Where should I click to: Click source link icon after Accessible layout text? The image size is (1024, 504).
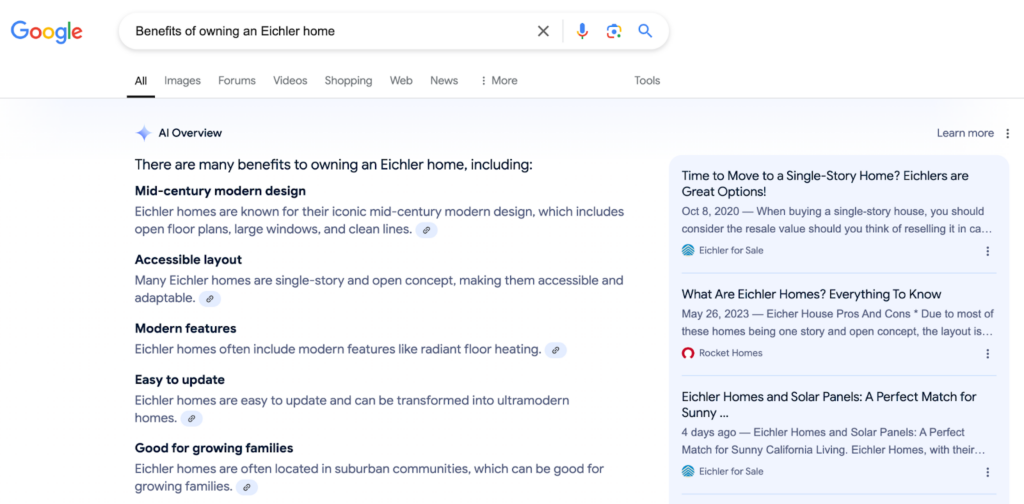pos(209,299)
